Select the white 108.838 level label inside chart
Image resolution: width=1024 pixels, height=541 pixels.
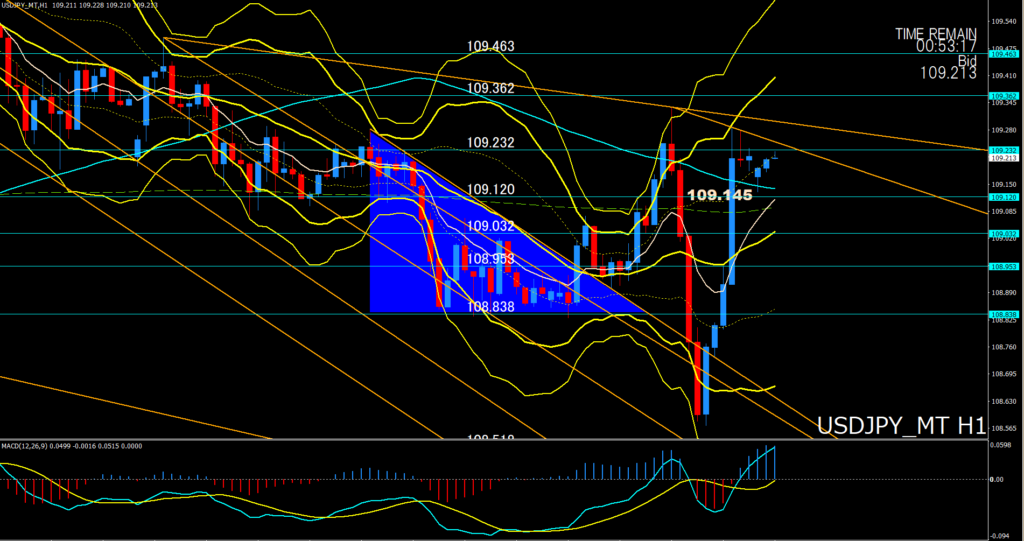(490, 306)
